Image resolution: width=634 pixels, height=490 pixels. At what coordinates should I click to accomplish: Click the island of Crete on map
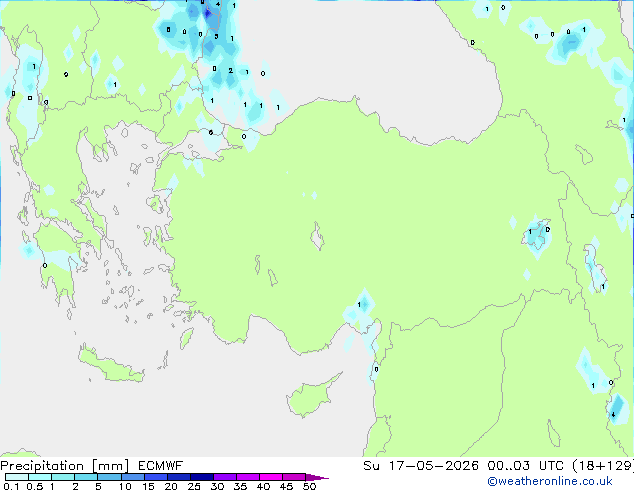coord(111,365)
